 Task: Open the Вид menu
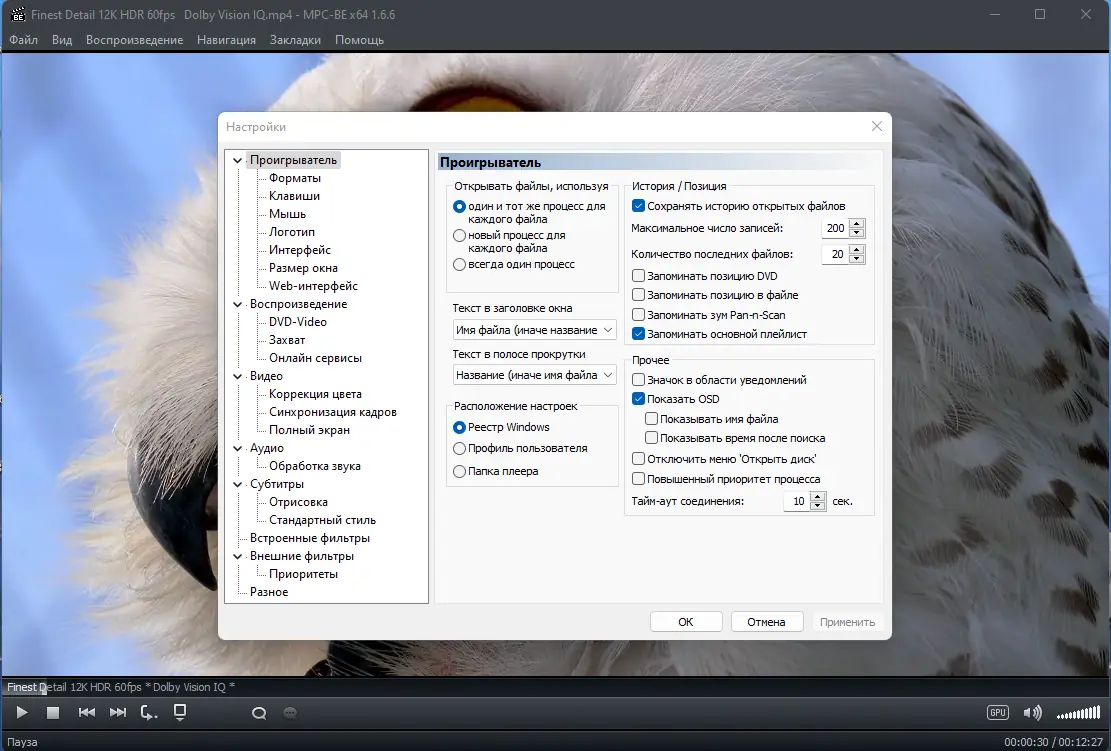(62, 40)
